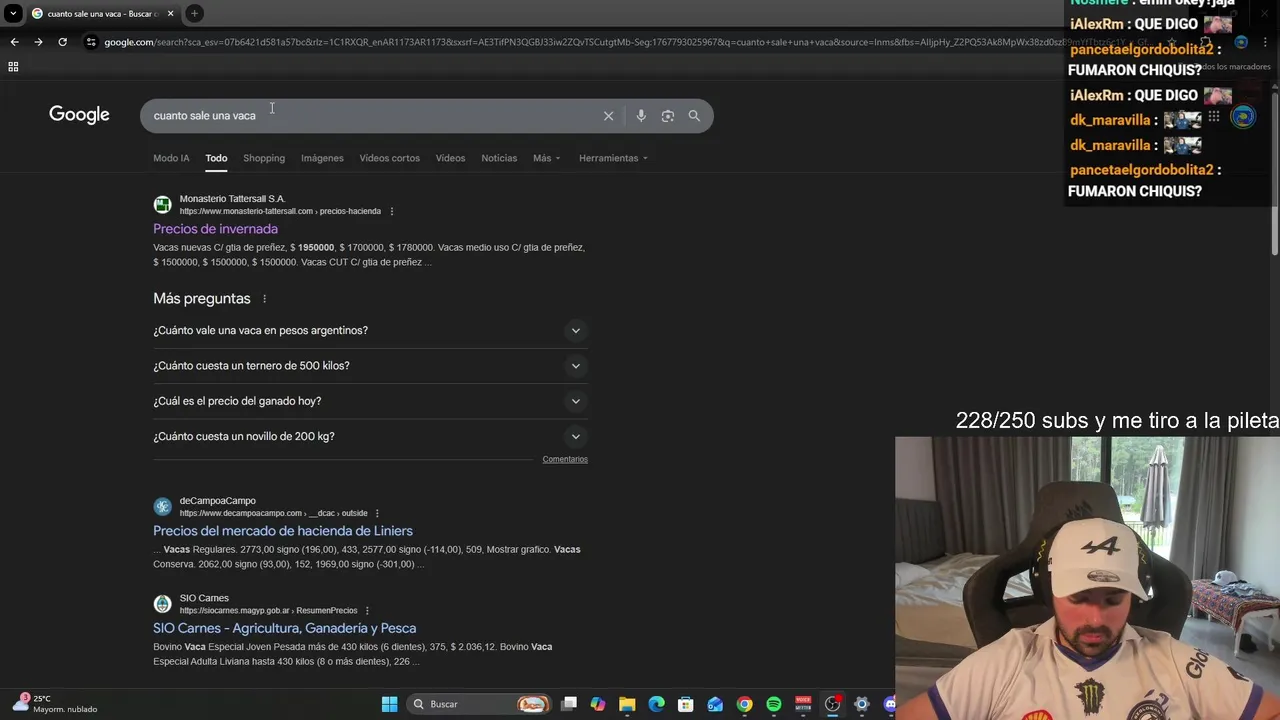Open OBS Studio from the taskbar
Image resolution: width=1280 pixels, height=720 pixels.
(x=832, y=704)
